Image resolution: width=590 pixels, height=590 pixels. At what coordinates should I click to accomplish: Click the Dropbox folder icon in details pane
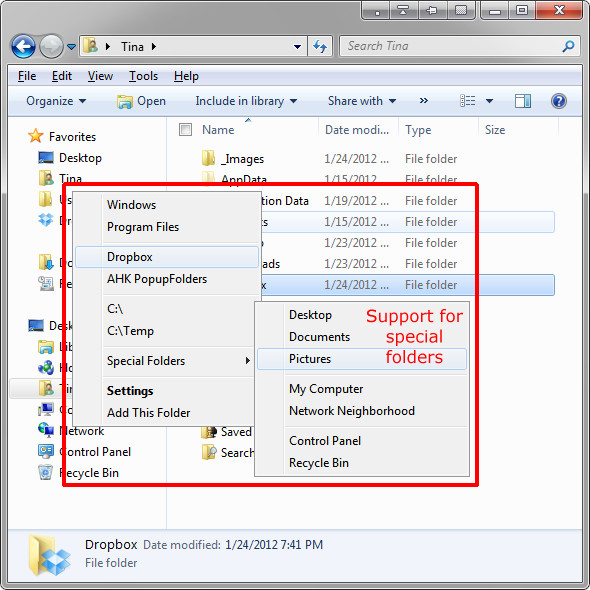pyautogui.click(x=49, y=555)
